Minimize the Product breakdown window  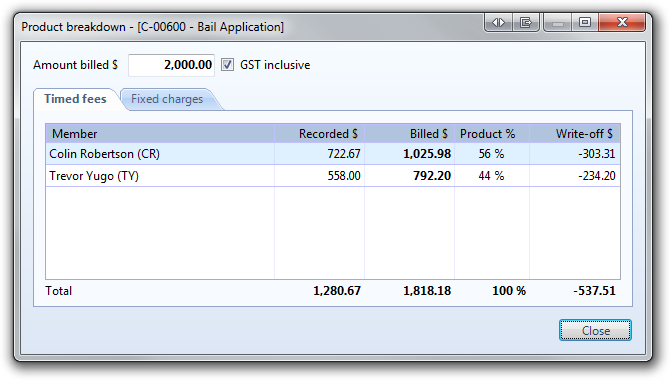click(x=558, y=22)
